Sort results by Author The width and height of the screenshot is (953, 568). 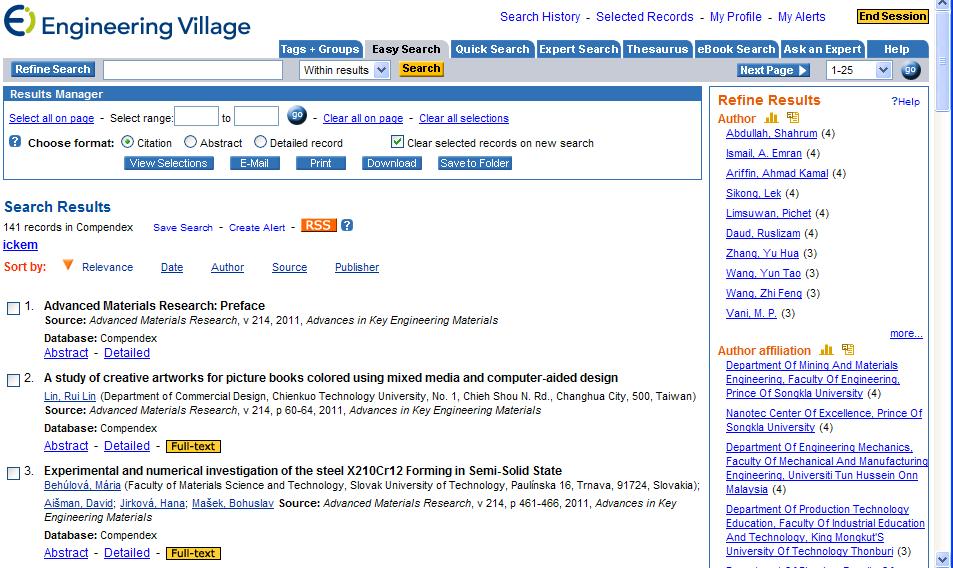click(x=227, y=267)
